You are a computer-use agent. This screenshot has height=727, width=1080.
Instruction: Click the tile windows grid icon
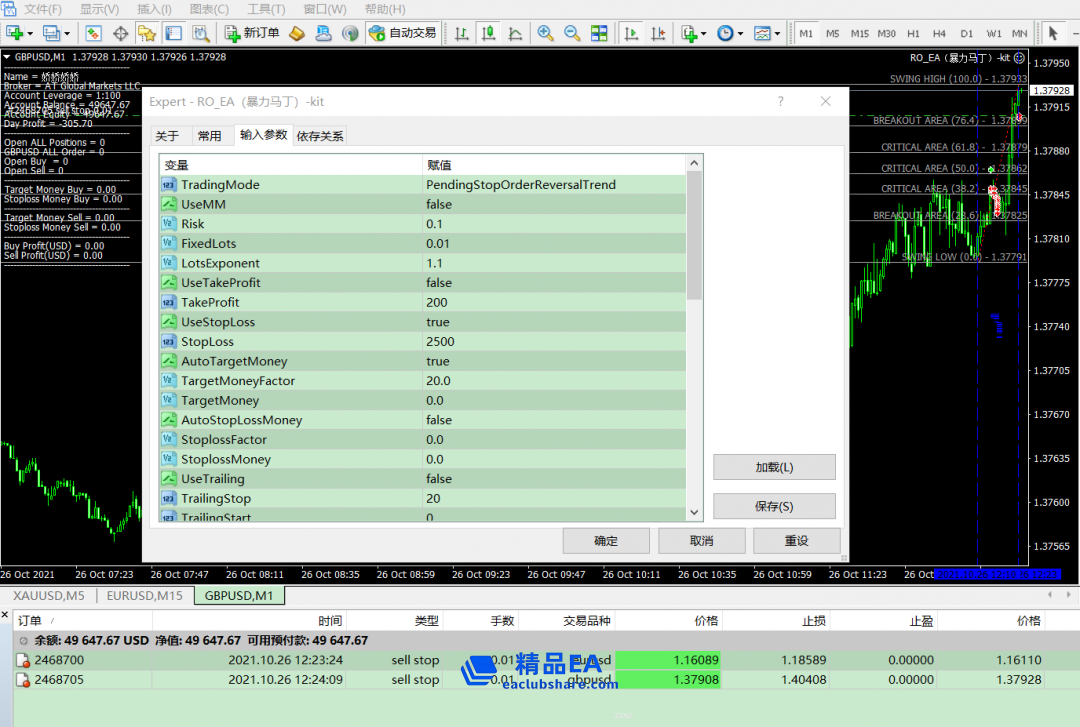point(599,33)
